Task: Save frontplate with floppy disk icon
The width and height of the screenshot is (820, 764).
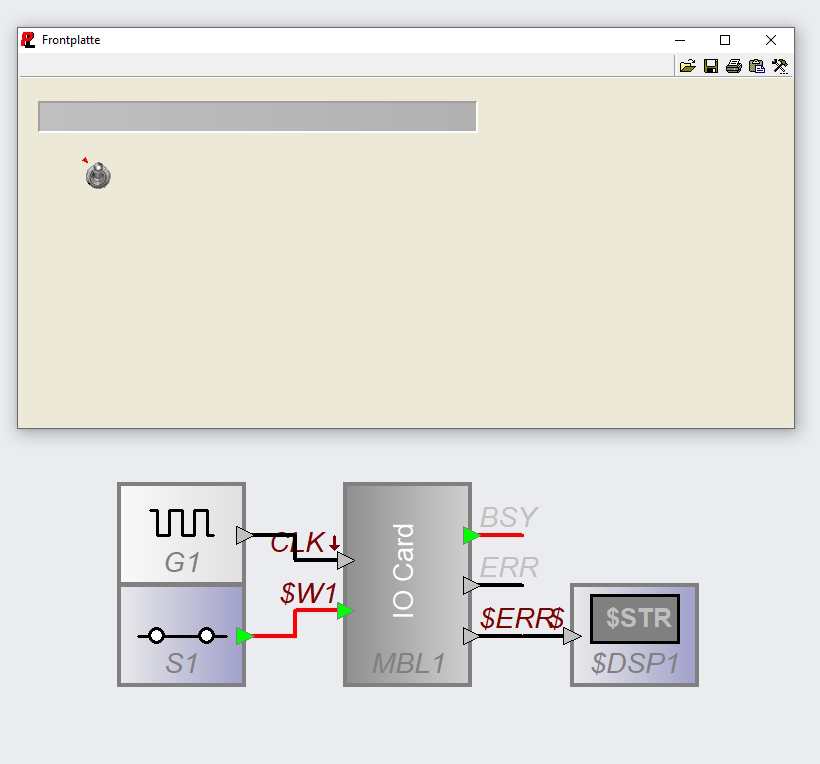Action: pyautogui.click(x=711, y=66)
